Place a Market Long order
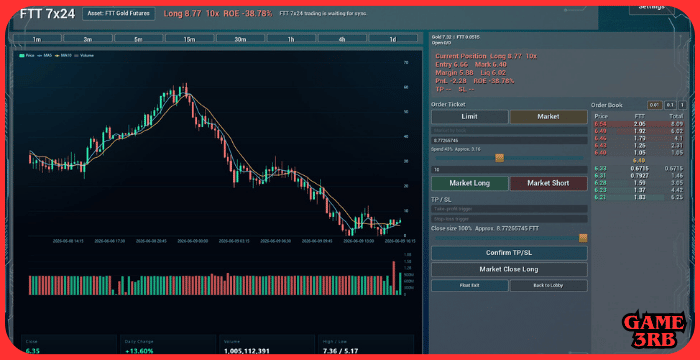 coord(469,183)
